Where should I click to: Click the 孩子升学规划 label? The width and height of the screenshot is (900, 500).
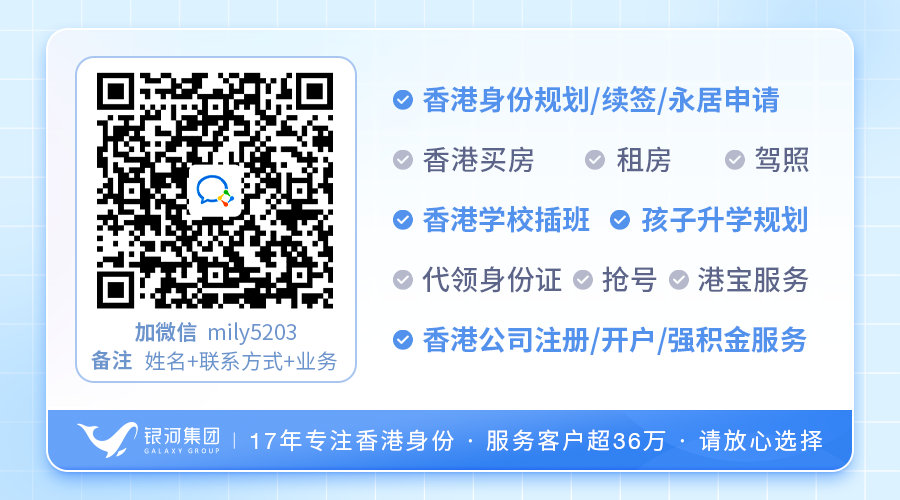pyautogui.click(x=724, y=219)
